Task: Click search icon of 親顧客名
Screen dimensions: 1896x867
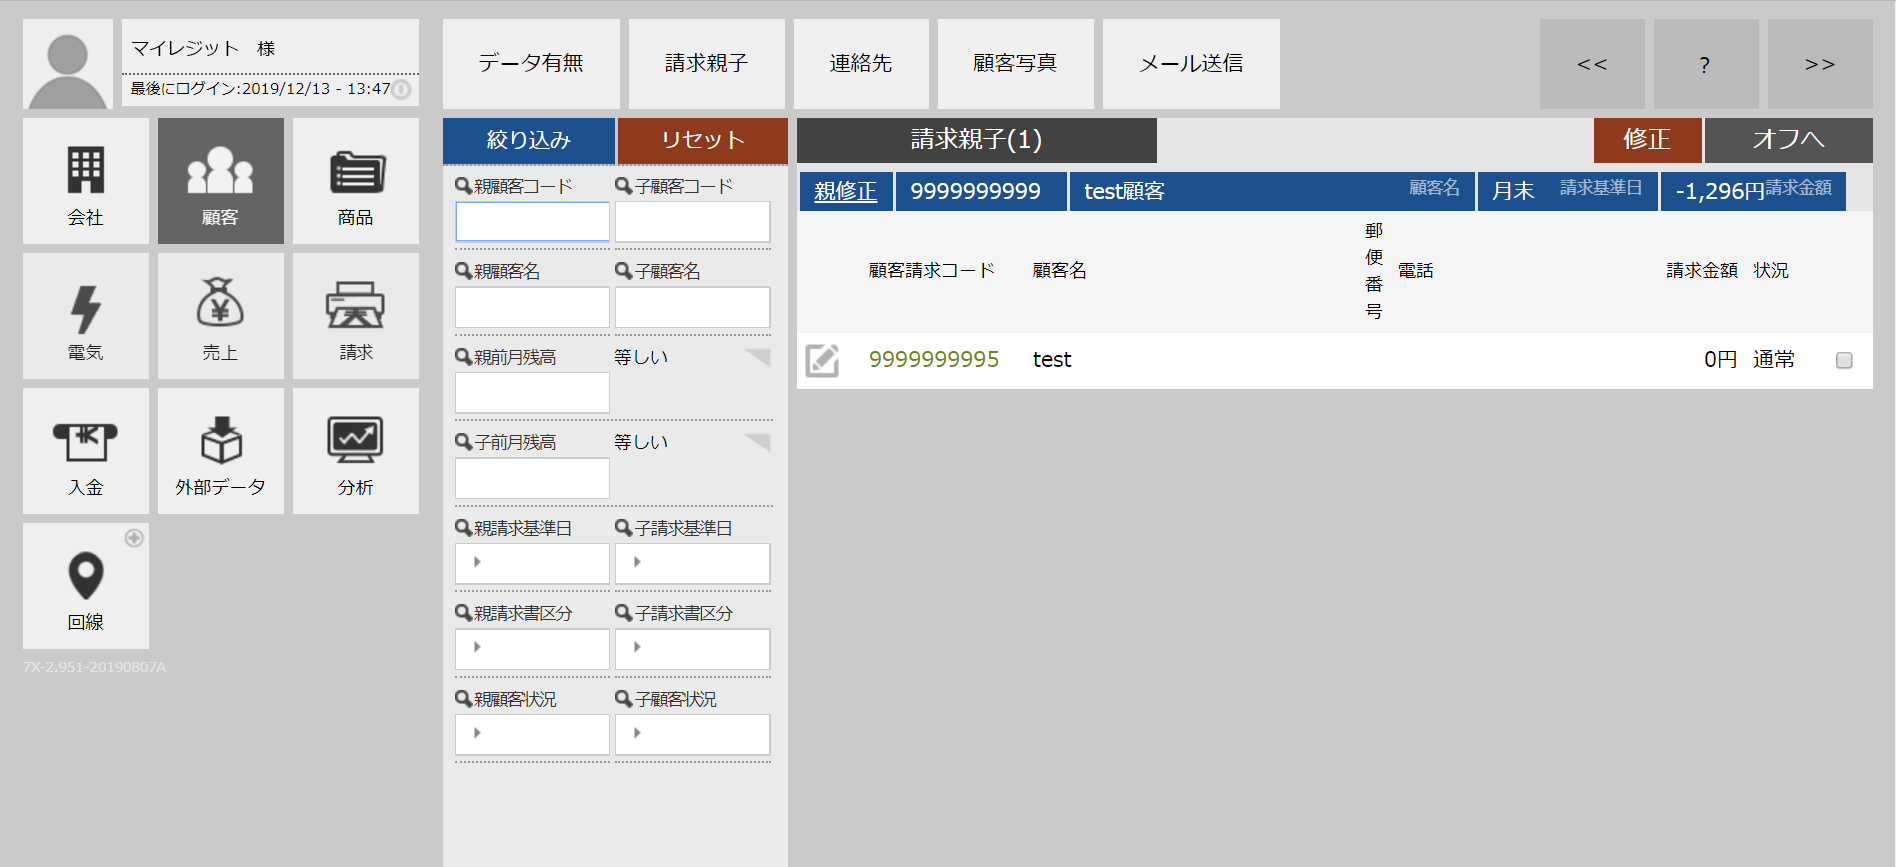Action: click(x=463, y=271)
